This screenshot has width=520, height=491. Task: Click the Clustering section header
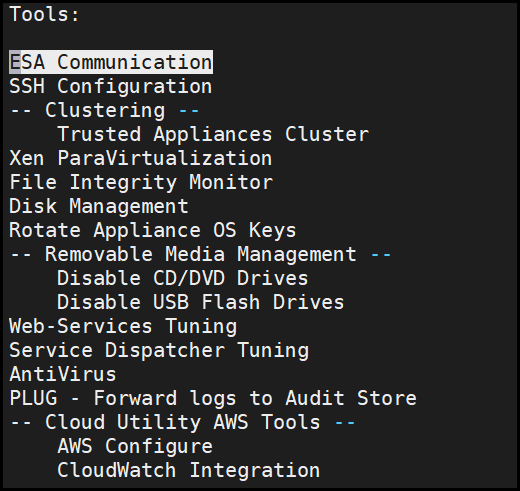[x=105, y=110]
